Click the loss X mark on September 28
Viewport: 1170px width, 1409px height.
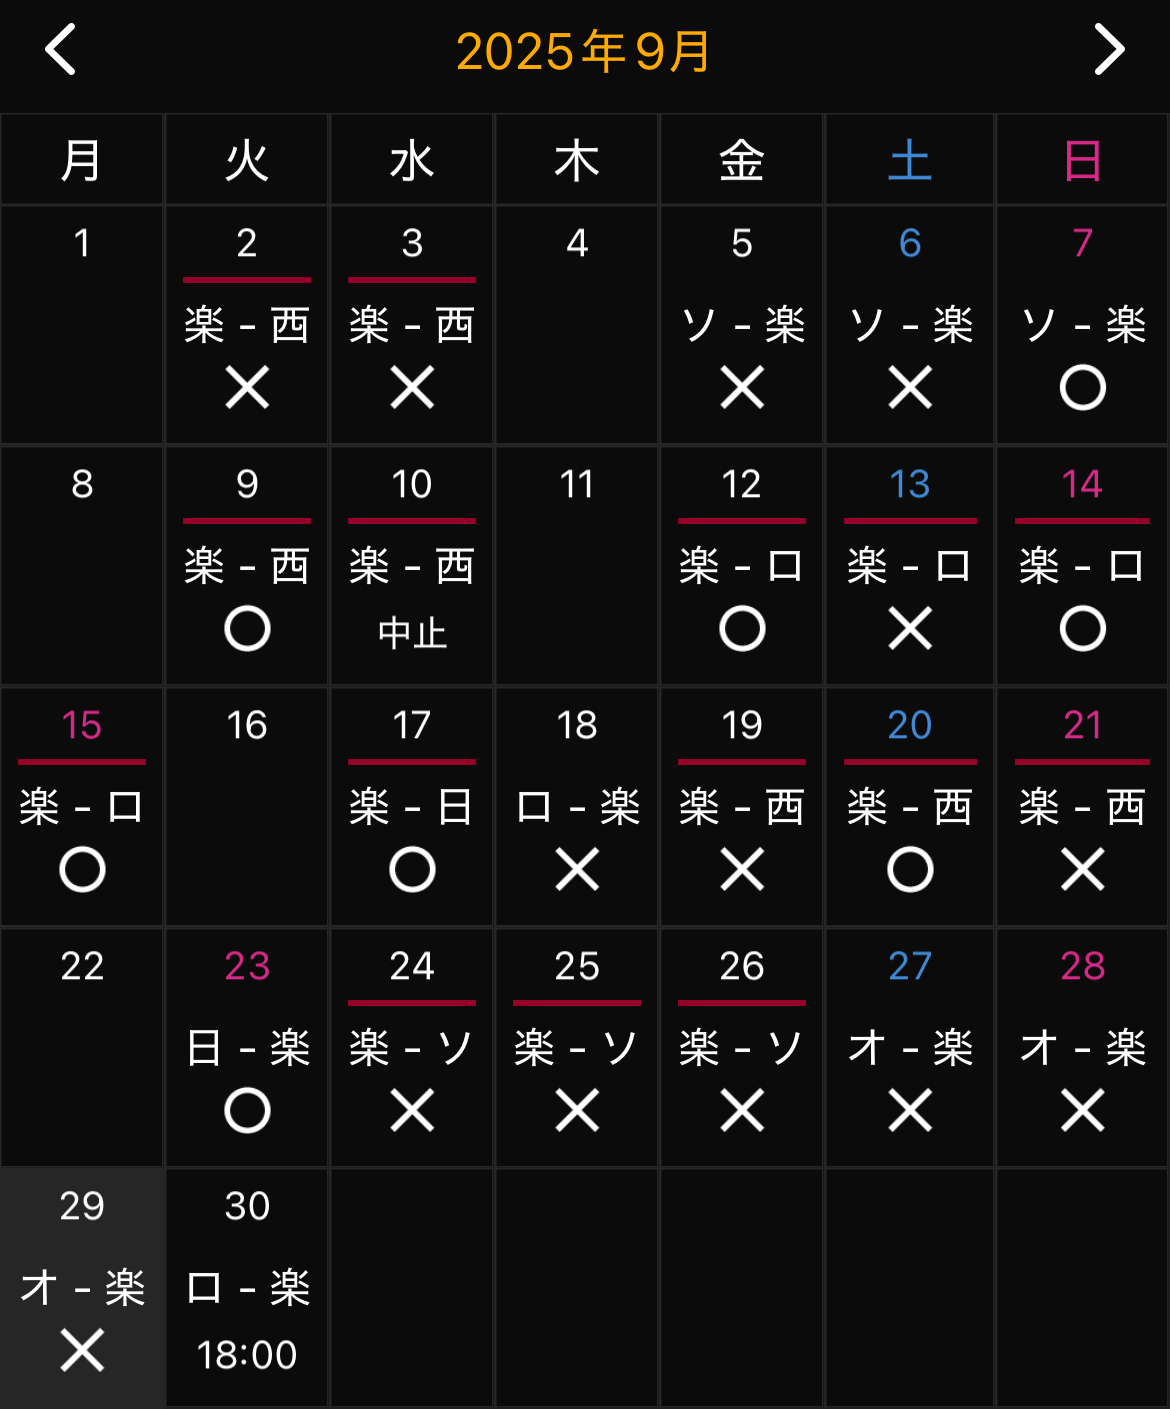[x=1082, y=1110]
